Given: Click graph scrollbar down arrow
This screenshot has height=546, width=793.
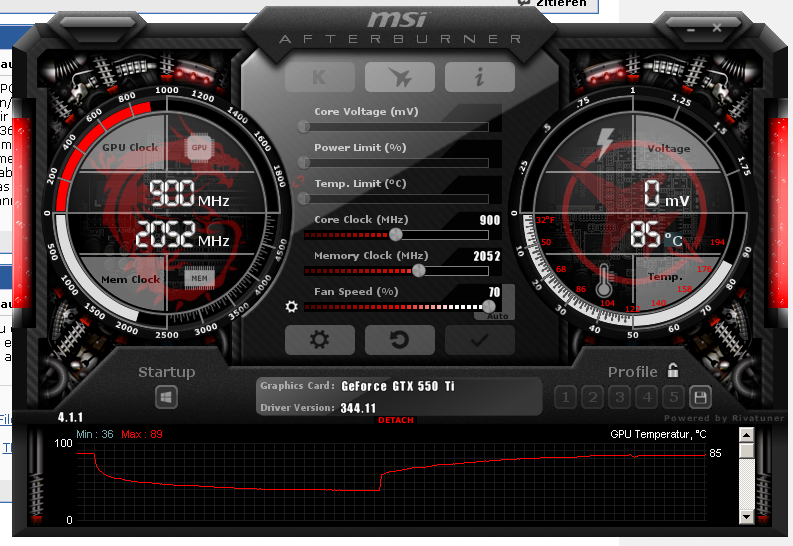Looking at the screenshot, I should tap(746, 516).
